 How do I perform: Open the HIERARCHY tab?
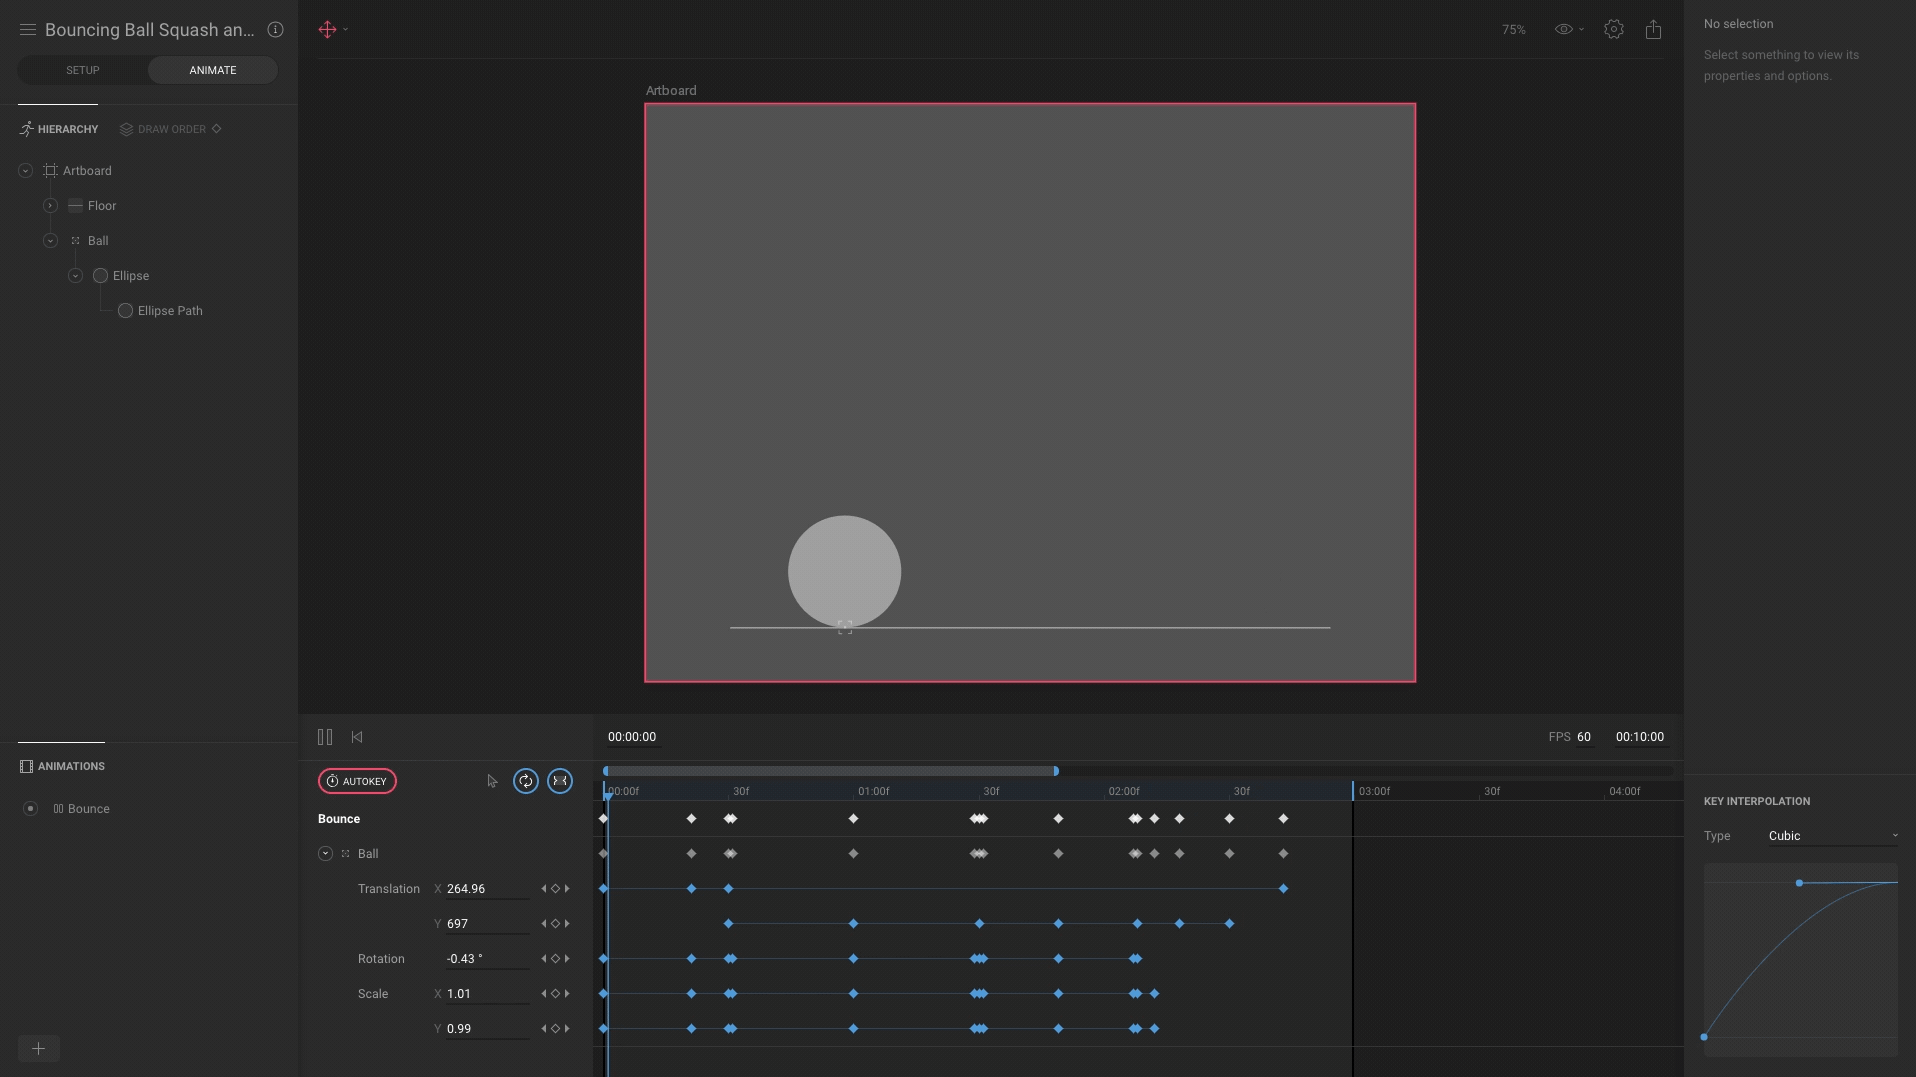point(59,129)
